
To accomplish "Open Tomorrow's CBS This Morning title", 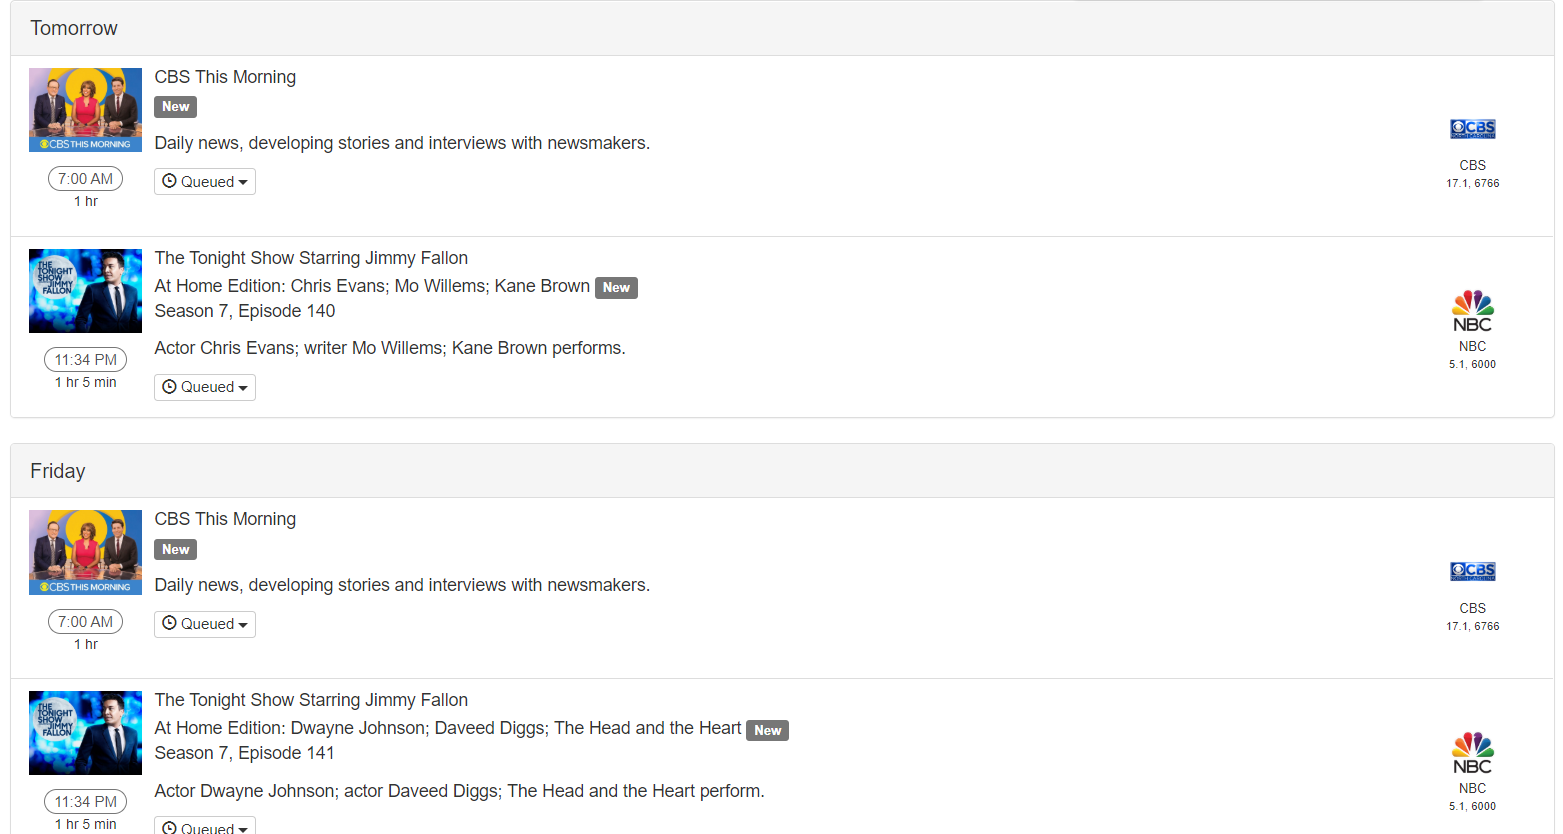I will point(225,77).
